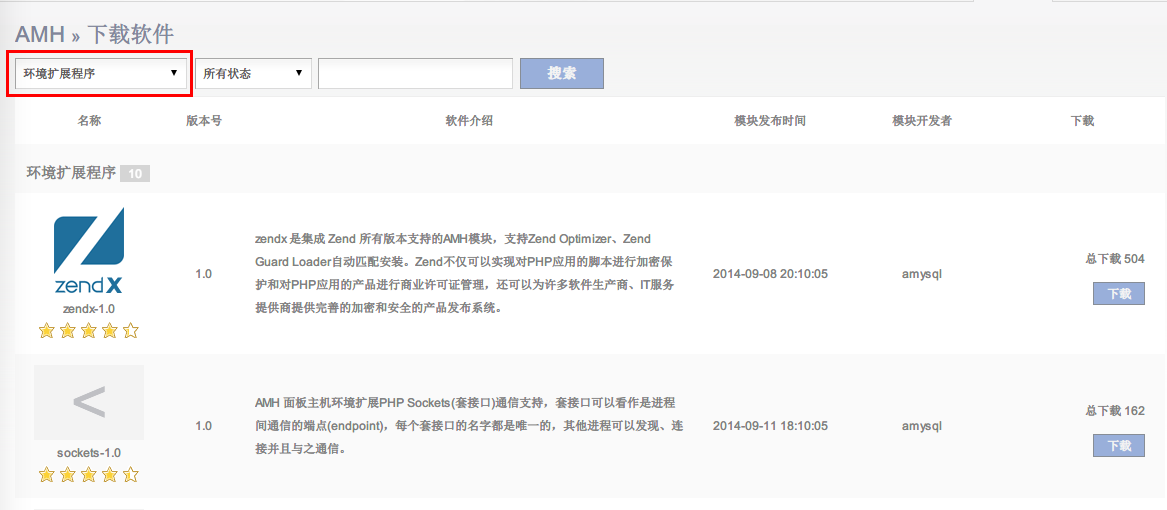Click first star of zendx rating
1167x510 pixels.
point(46,331)
